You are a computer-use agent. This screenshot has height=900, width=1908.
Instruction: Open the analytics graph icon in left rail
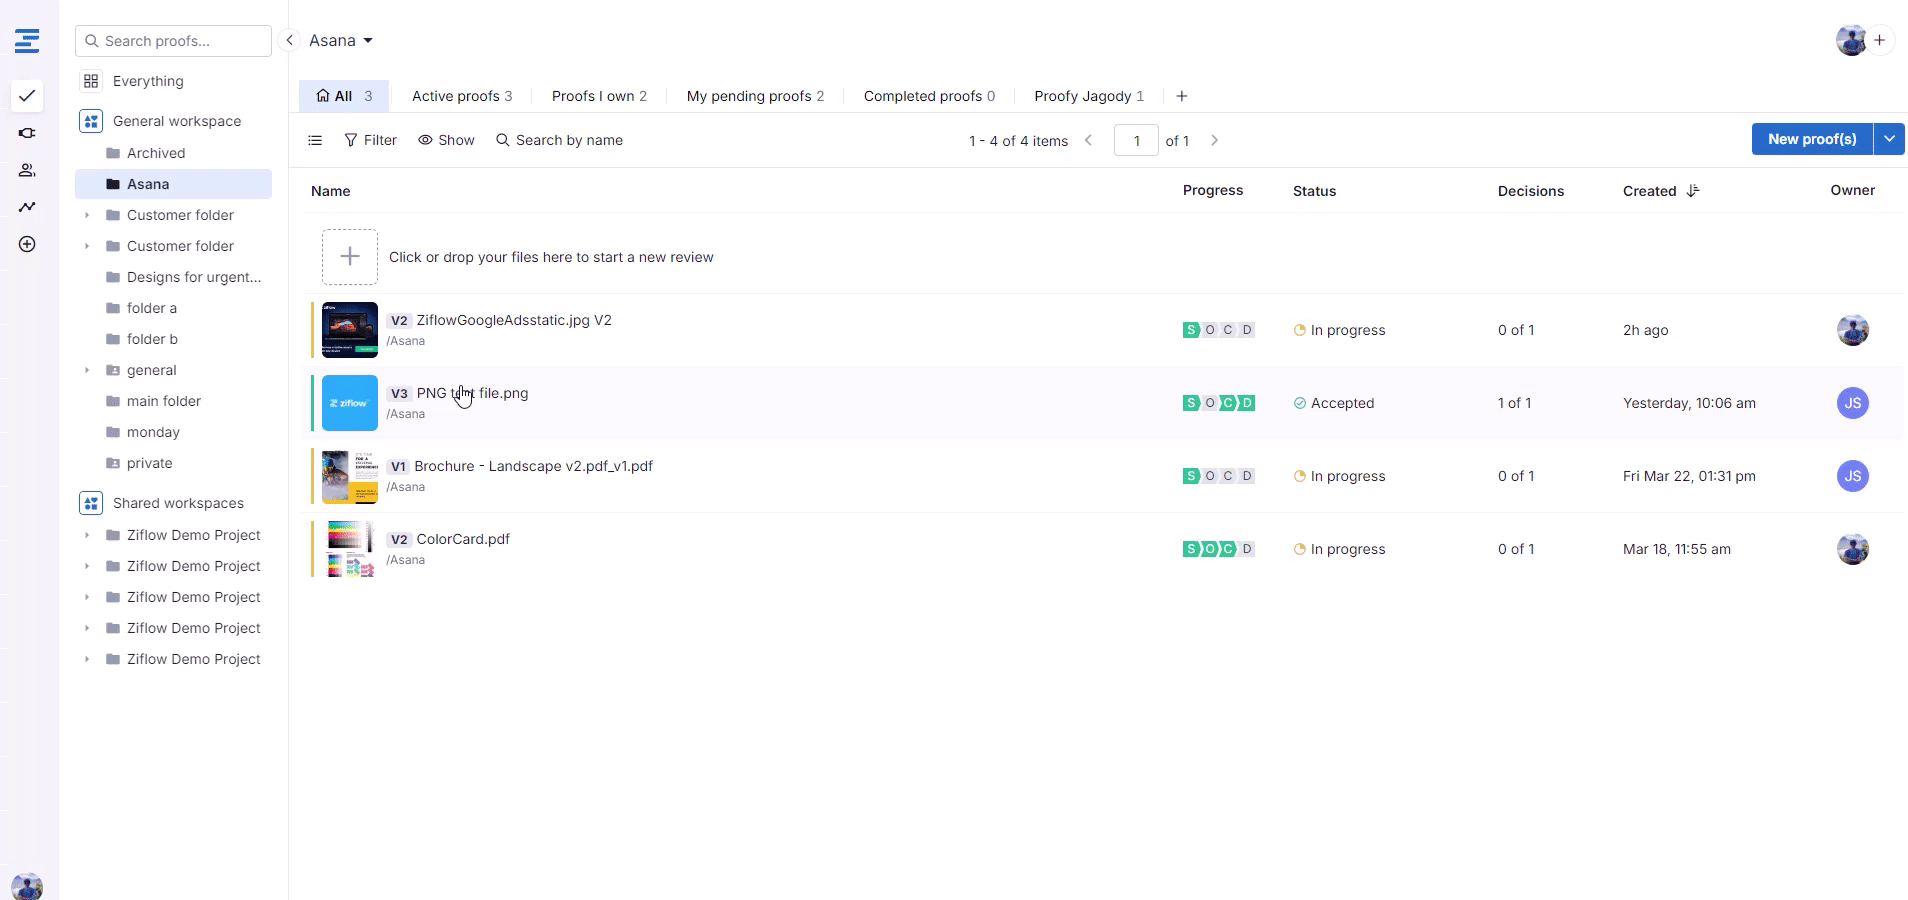coord(27,207)
